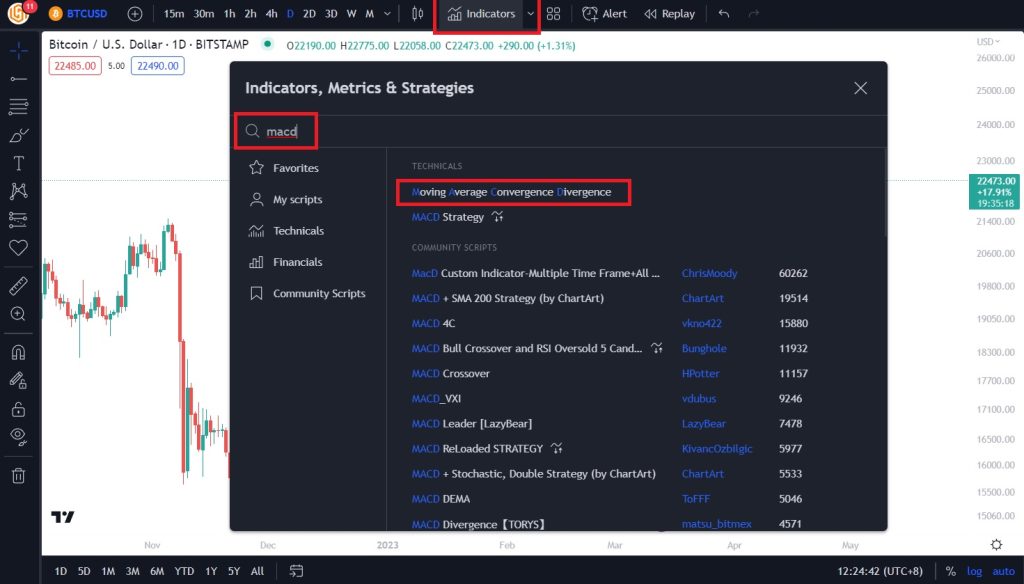Toggle log scale
This screenshot has height=584, width=1024.
pyautogui.click(x=974, y=571)
